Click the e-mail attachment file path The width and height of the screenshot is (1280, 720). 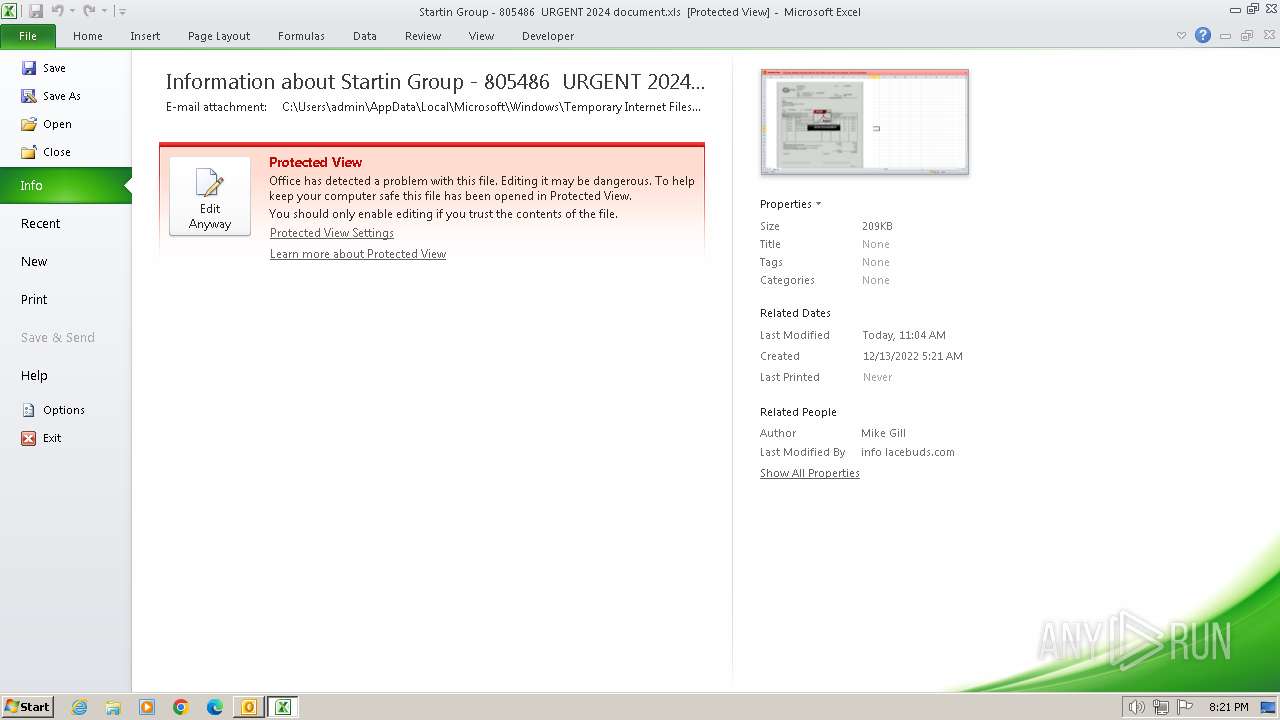tap(491, 107)
